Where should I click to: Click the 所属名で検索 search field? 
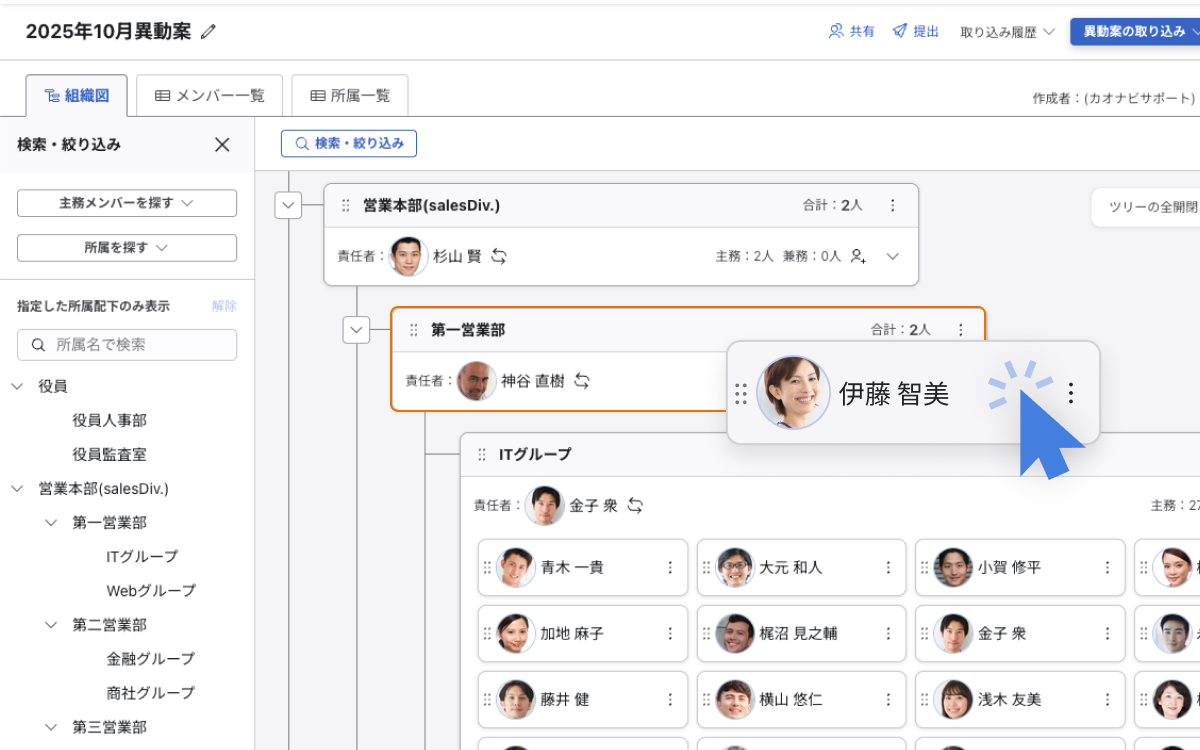pos(127,345)
